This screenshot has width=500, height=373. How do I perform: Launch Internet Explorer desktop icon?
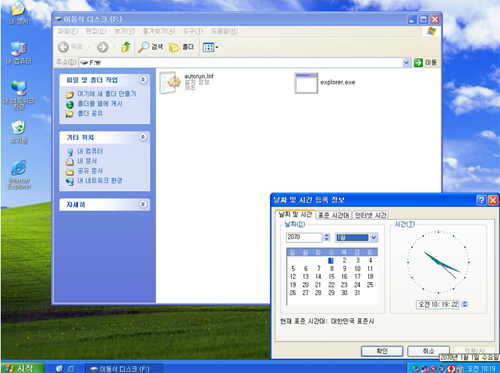(x=19, y=175)
